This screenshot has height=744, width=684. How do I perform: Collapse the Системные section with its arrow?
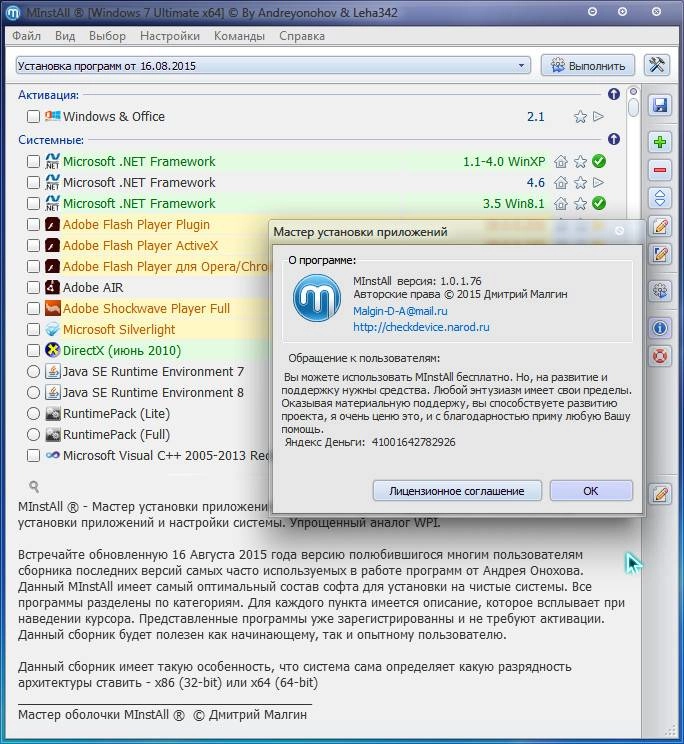pos(614,139)
